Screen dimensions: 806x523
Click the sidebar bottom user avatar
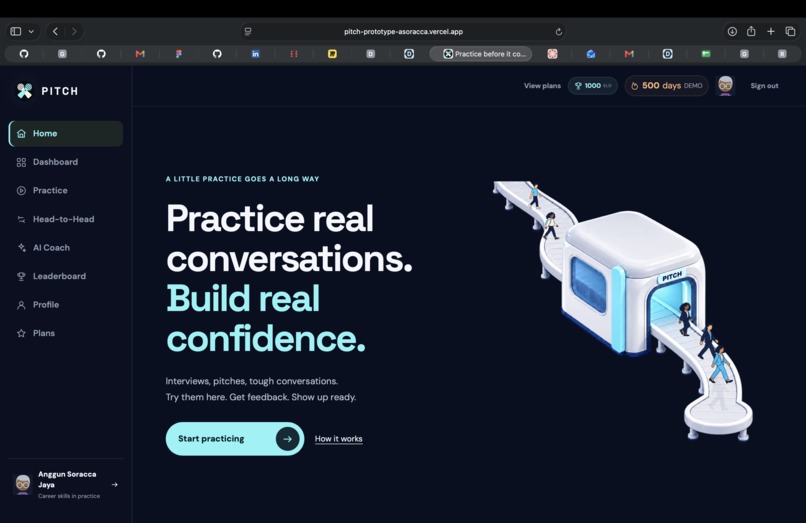[23, 484]
